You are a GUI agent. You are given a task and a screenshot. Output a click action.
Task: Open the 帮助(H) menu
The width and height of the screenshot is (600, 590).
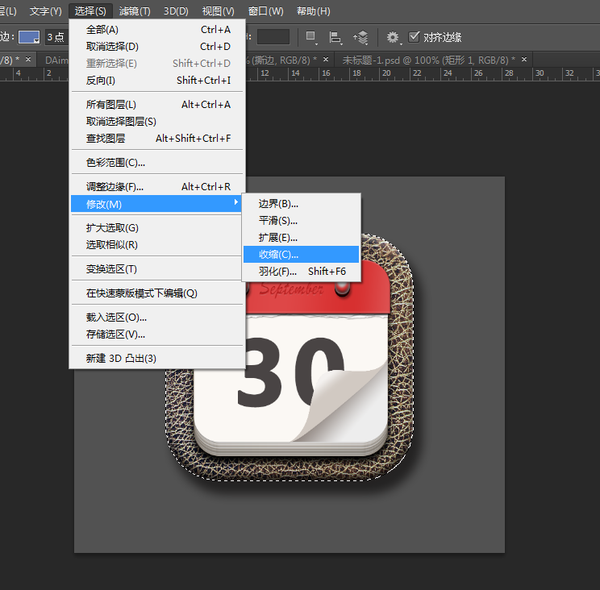(x=313, y=11)
